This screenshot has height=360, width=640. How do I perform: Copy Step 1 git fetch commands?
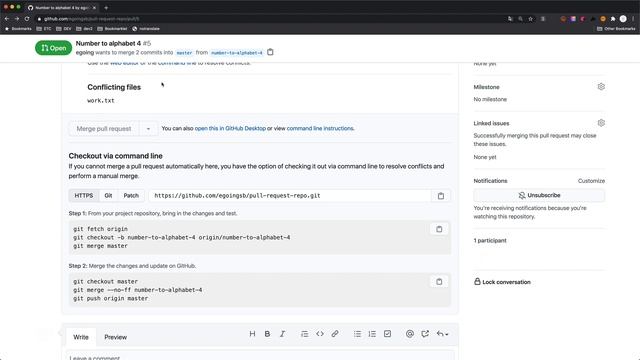pyautogui.click(x=439, y=229)
